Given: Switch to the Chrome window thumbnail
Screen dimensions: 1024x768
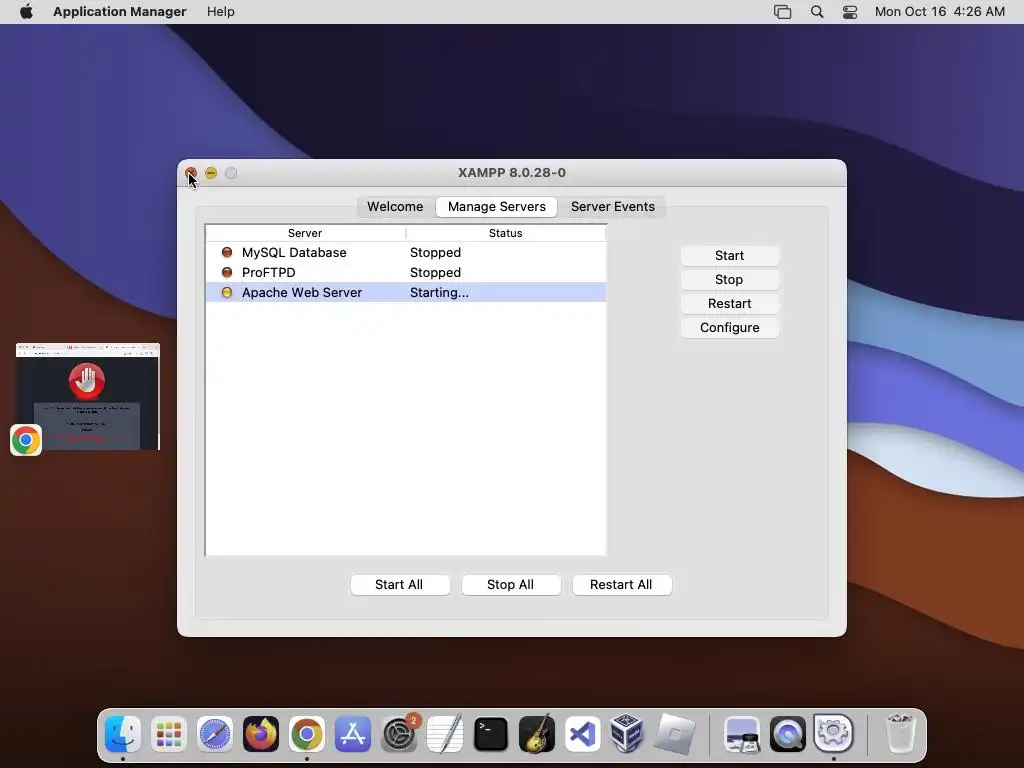Looking at the screenshot, I should tap(88, 396).
